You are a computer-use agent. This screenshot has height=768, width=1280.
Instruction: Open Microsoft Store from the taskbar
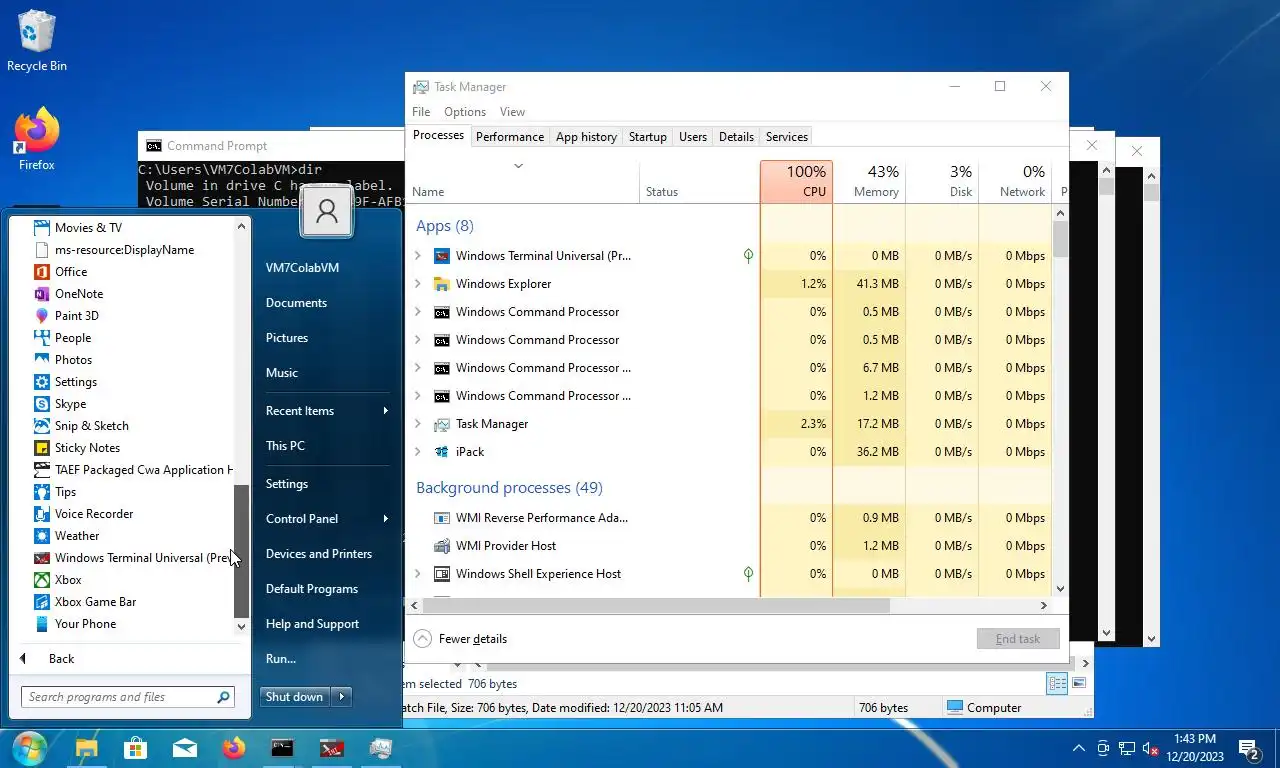[136, 748]
